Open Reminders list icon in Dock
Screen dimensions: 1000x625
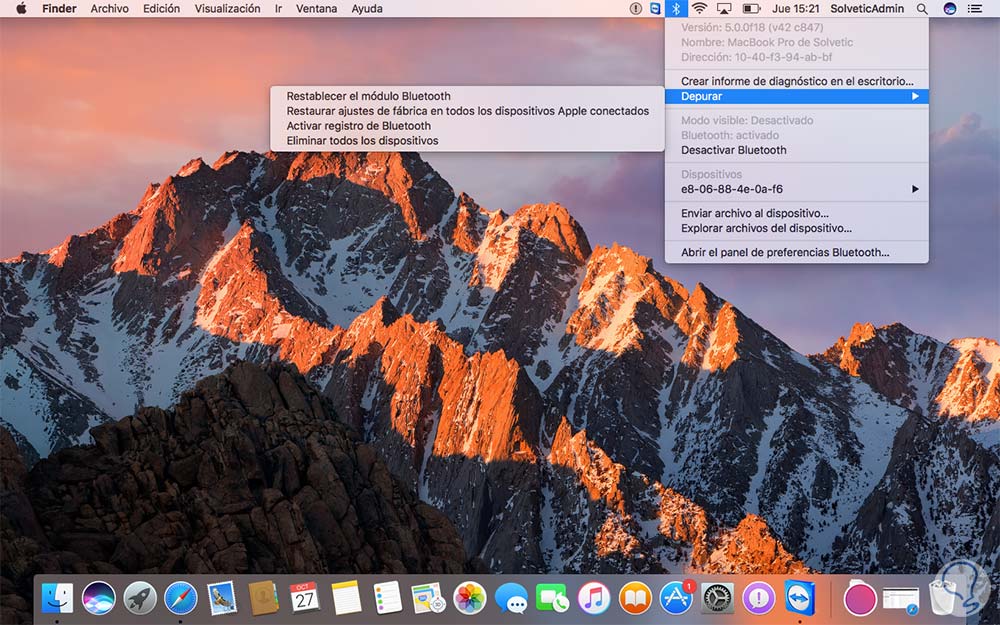tap(387, 598)
